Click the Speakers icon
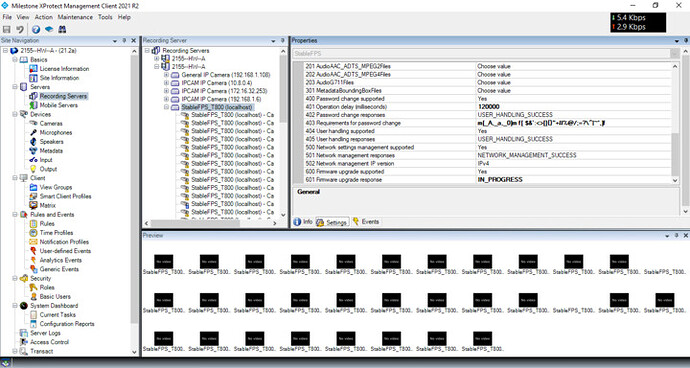The height and width of the screenshot is (368, 690). pyautogui.click(x=33, y=142)
